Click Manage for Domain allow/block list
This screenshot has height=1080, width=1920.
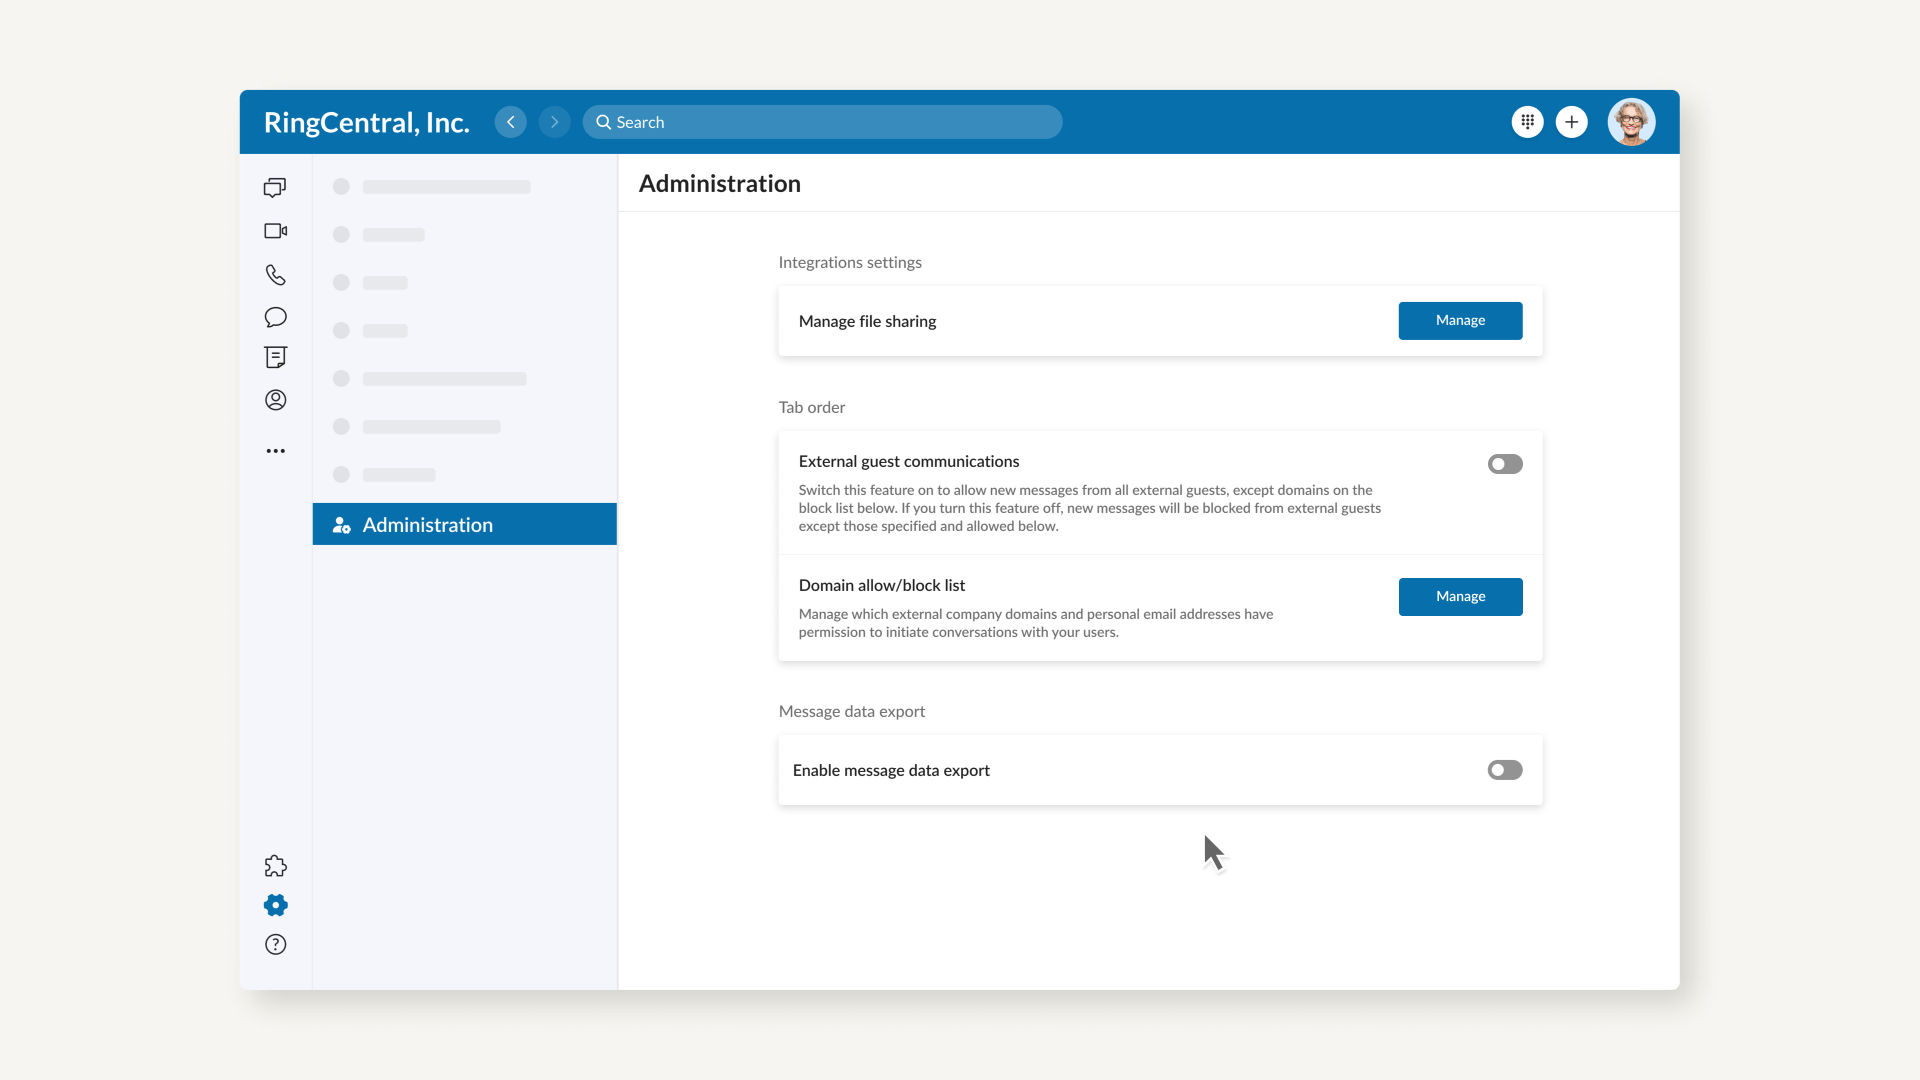[1459, 597]
